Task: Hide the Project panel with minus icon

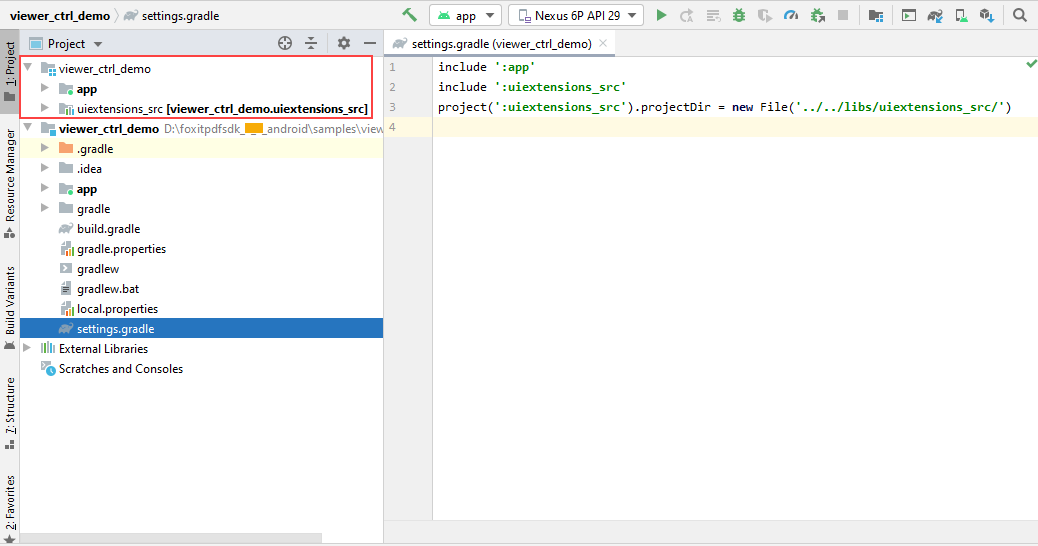Action: tap(369, 43)
